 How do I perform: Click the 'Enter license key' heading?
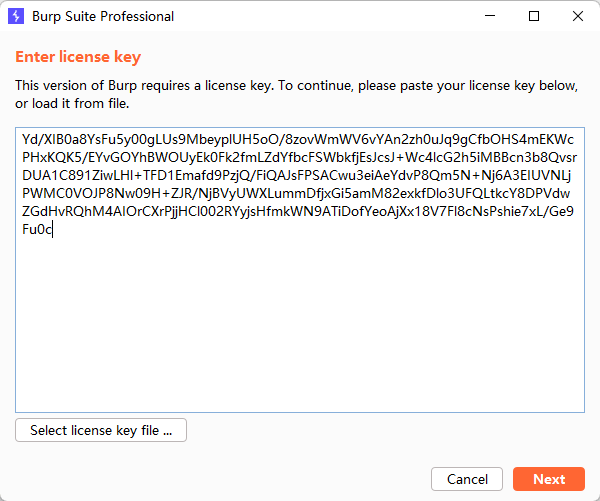(78, 57)
